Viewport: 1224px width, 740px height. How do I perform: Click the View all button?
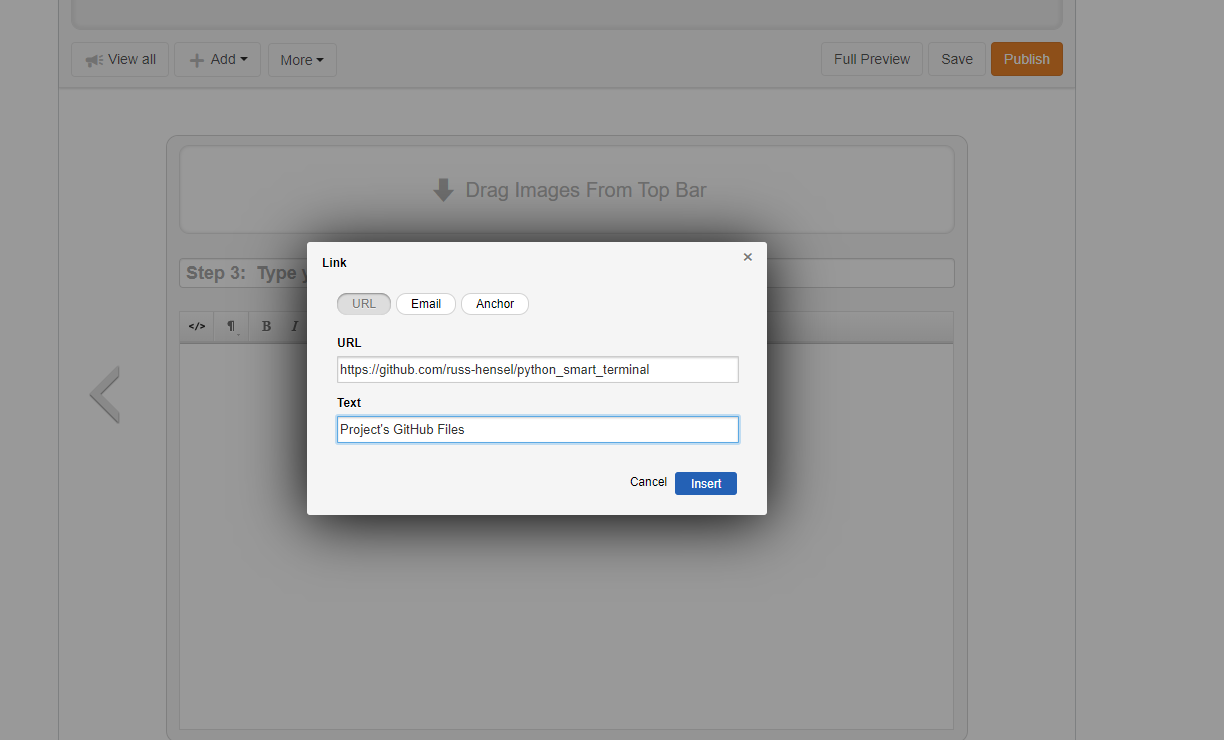click(x=120, y=60)
